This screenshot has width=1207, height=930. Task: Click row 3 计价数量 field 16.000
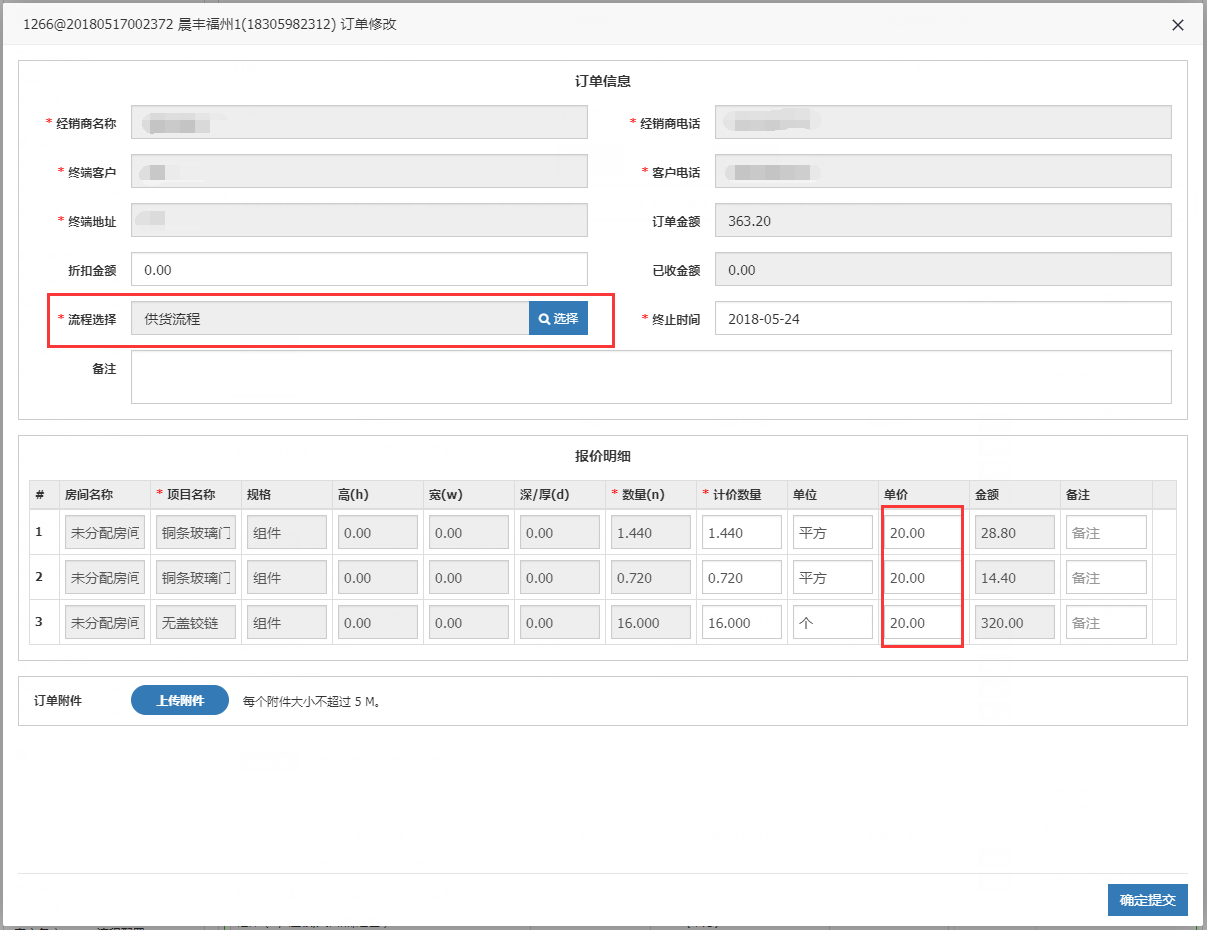(x=741, y=623)
